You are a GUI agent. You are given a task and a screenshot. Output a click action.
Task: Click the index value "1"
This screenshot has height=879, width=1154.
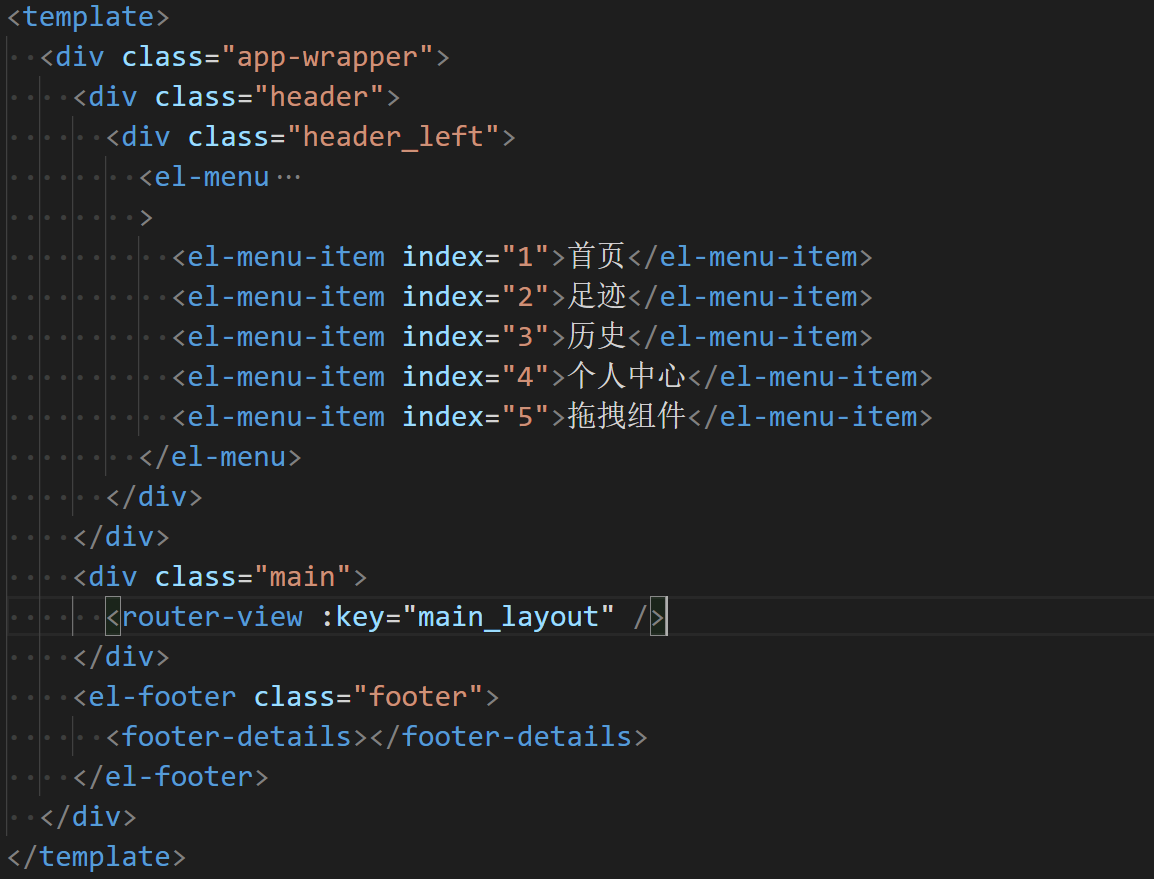tap(525, 257)
